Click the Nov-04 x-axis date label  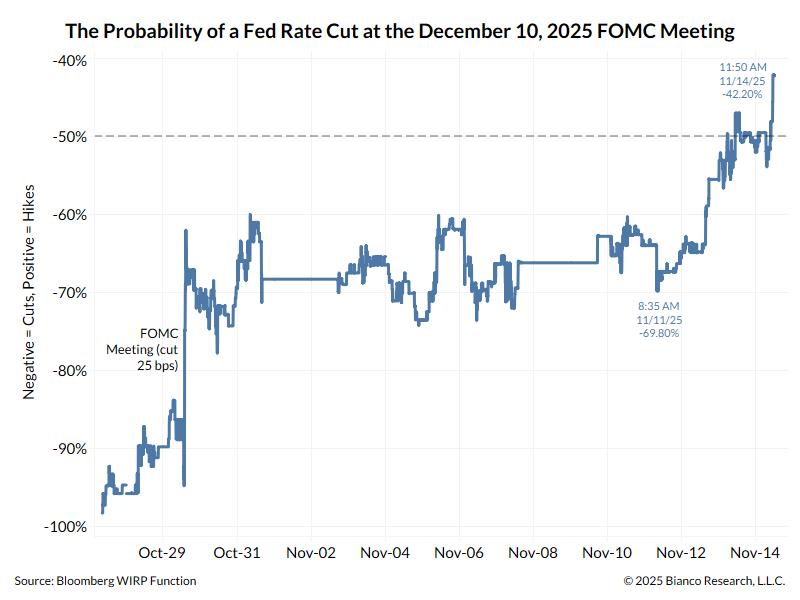pos(385,552)
